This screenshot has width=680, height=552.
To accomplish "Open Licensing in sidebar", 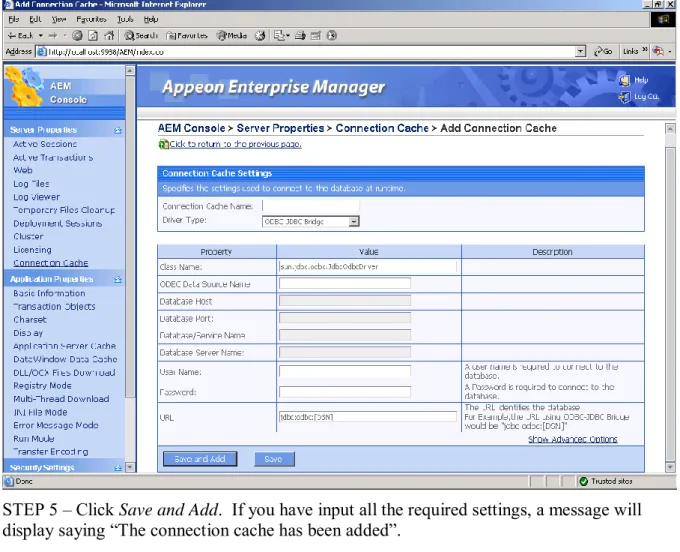I will click(x=33, y=250).
